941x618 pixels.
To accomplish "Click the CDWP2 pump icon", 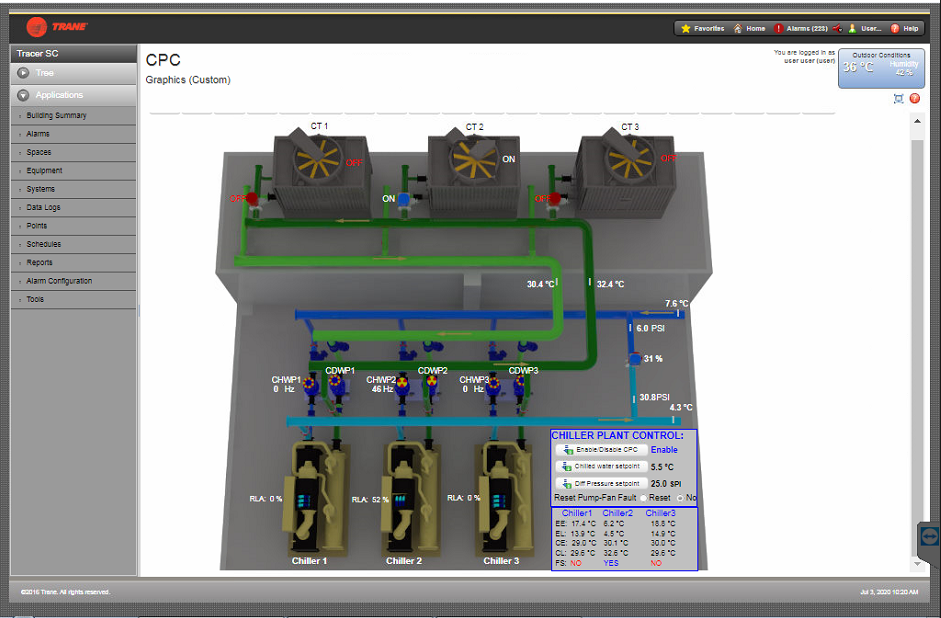I will pos(430,380).
